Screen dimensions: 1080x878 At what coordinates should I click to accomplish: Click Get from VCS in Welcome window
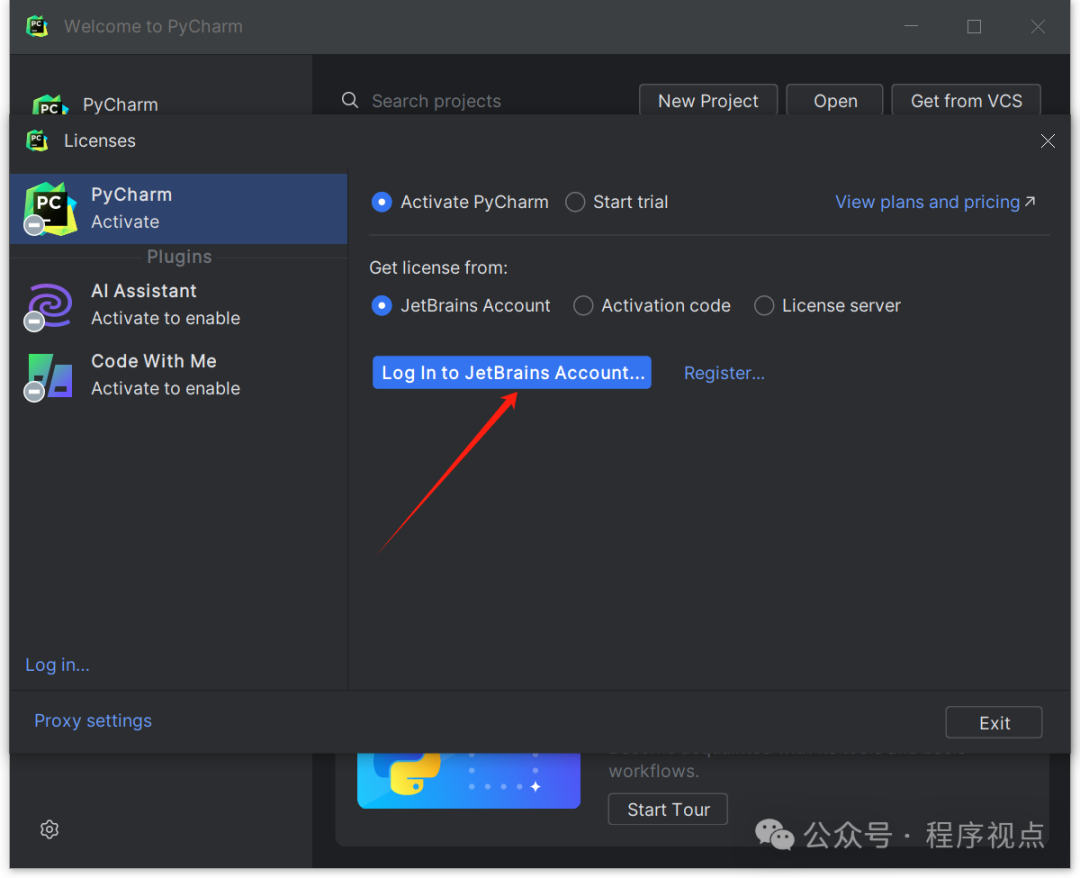(966, 101)
